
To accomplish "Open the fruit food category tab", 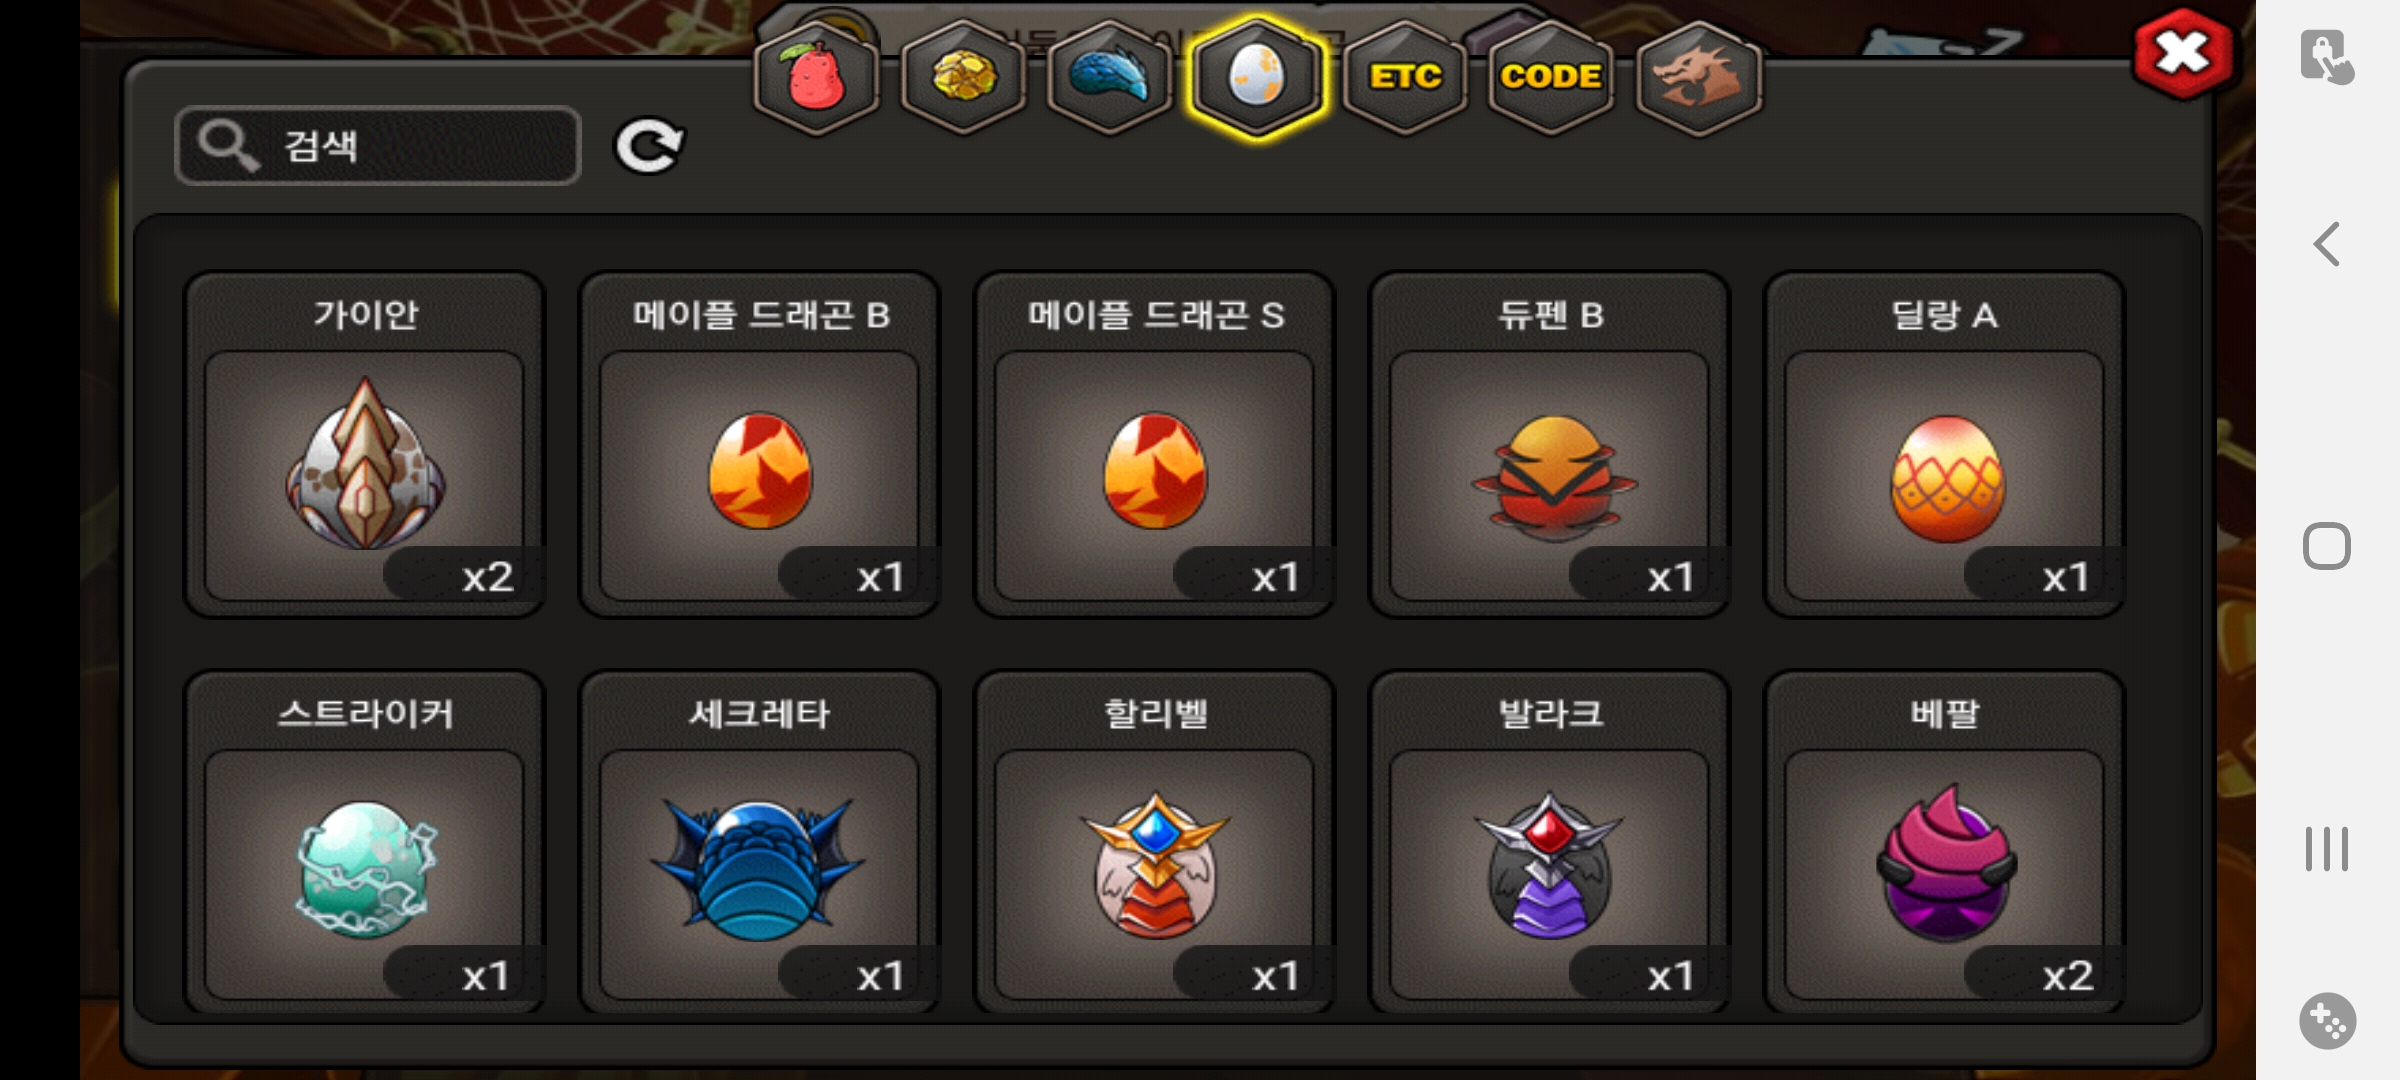I will 816,78.
